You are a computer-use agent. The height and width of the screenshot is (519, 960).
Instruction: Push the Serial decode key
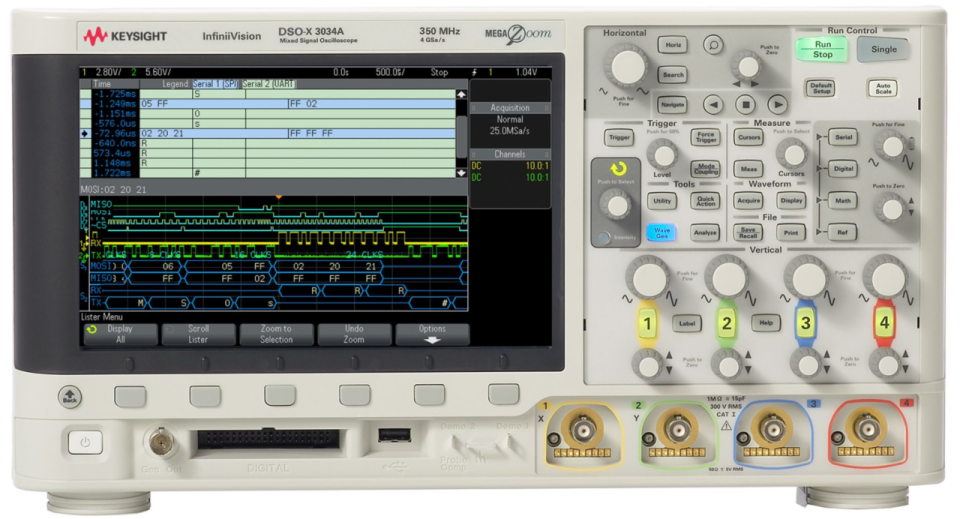pyautogui.click(x=843, y=137)
